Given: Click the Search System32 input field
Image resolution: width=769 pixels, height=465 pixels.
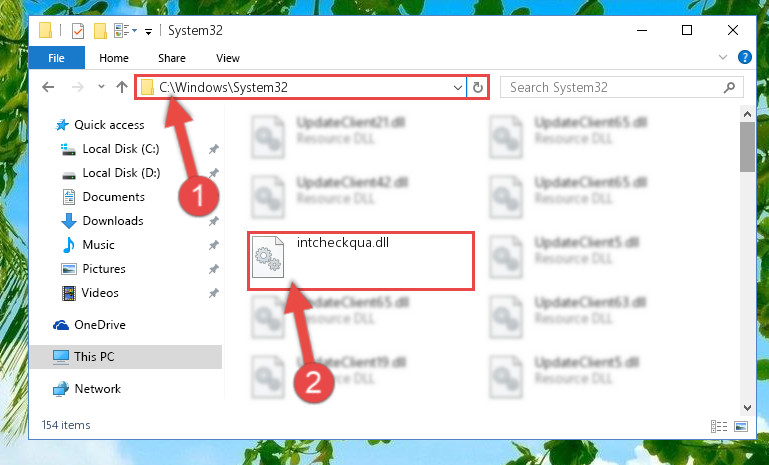Looking at the screenshot, I should click(x=613, y=87).
